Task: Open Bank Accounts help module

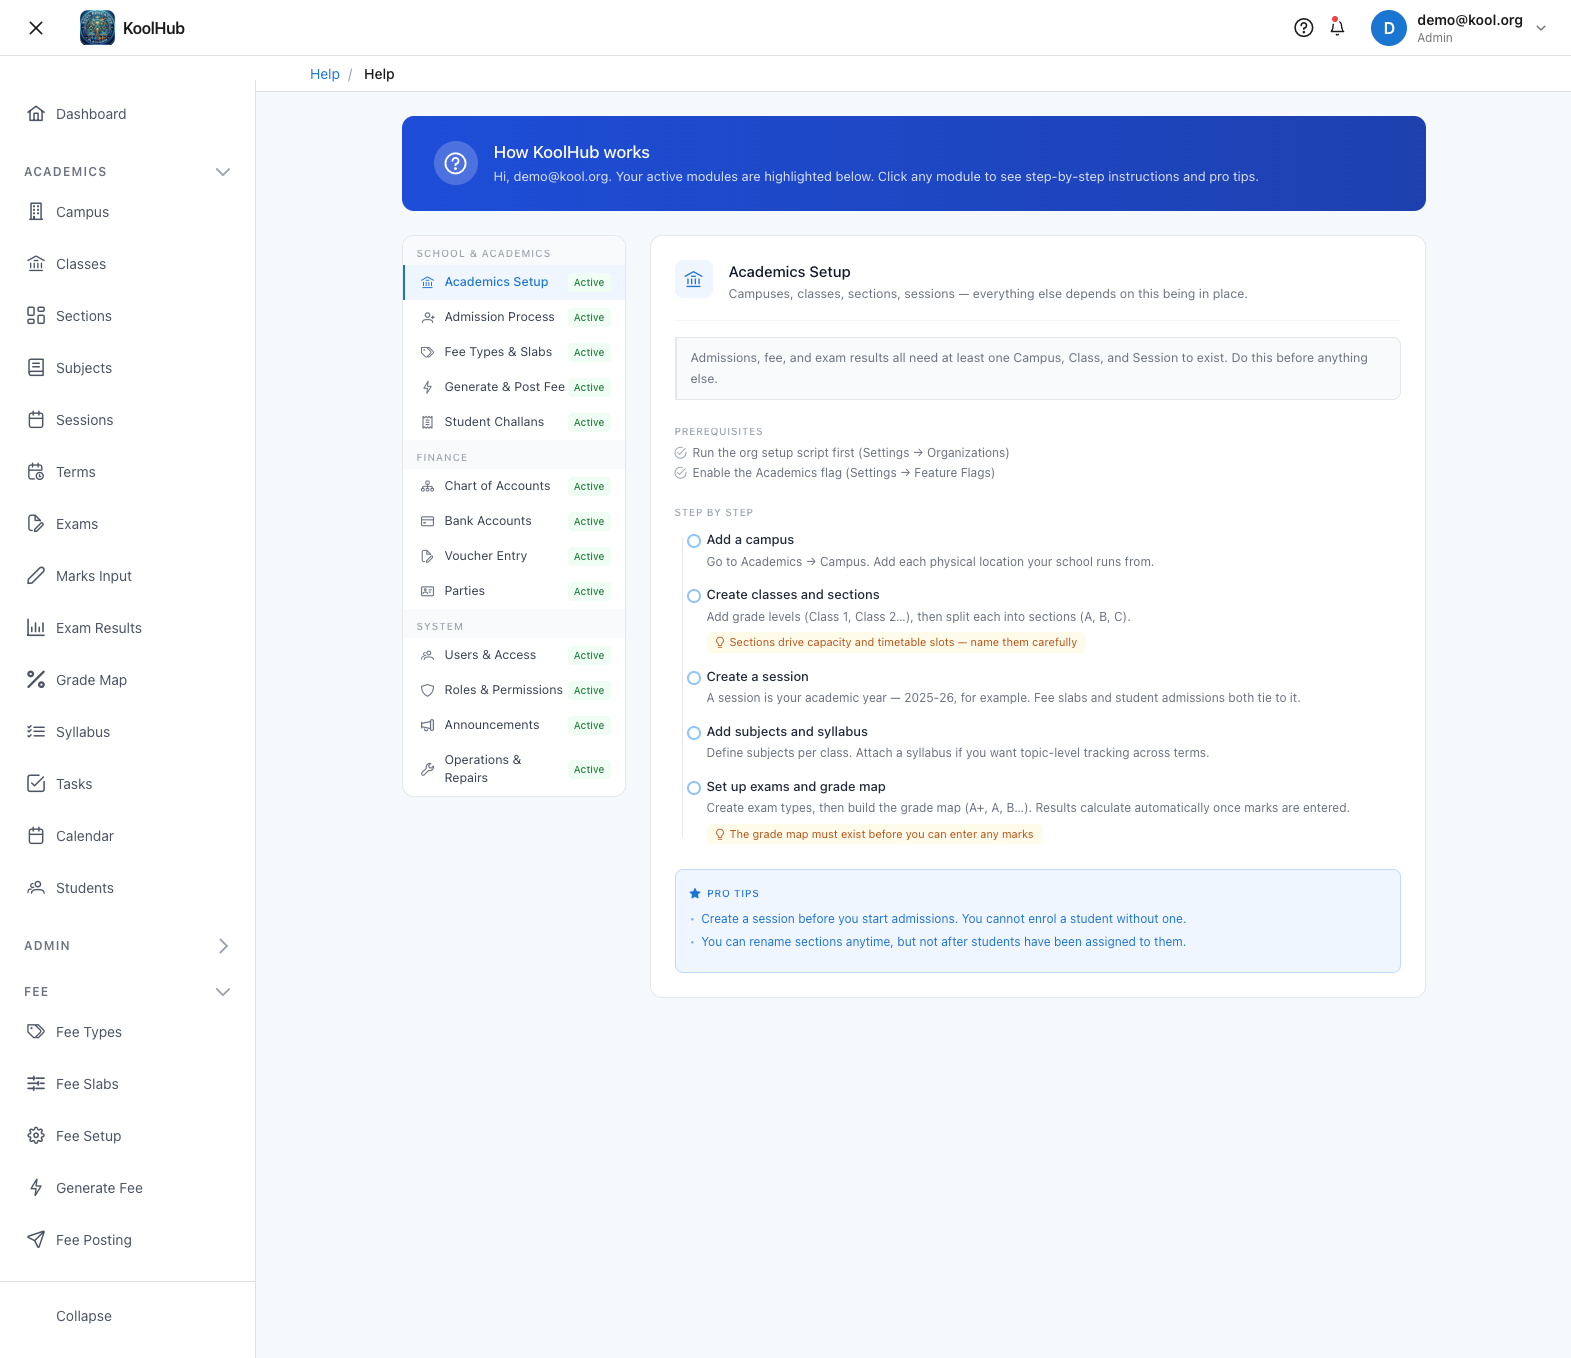Action: point(514,521)
